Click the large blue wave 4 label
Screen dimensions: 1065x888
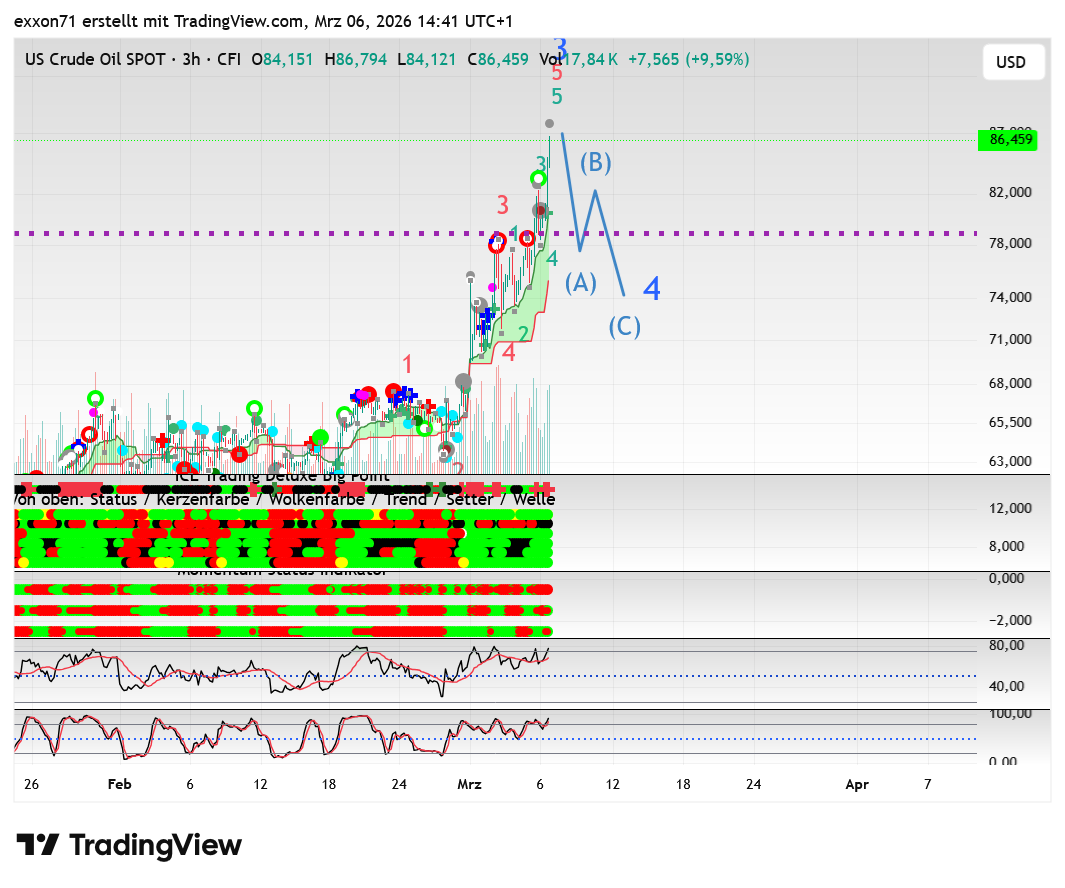[x=652, y=290]
